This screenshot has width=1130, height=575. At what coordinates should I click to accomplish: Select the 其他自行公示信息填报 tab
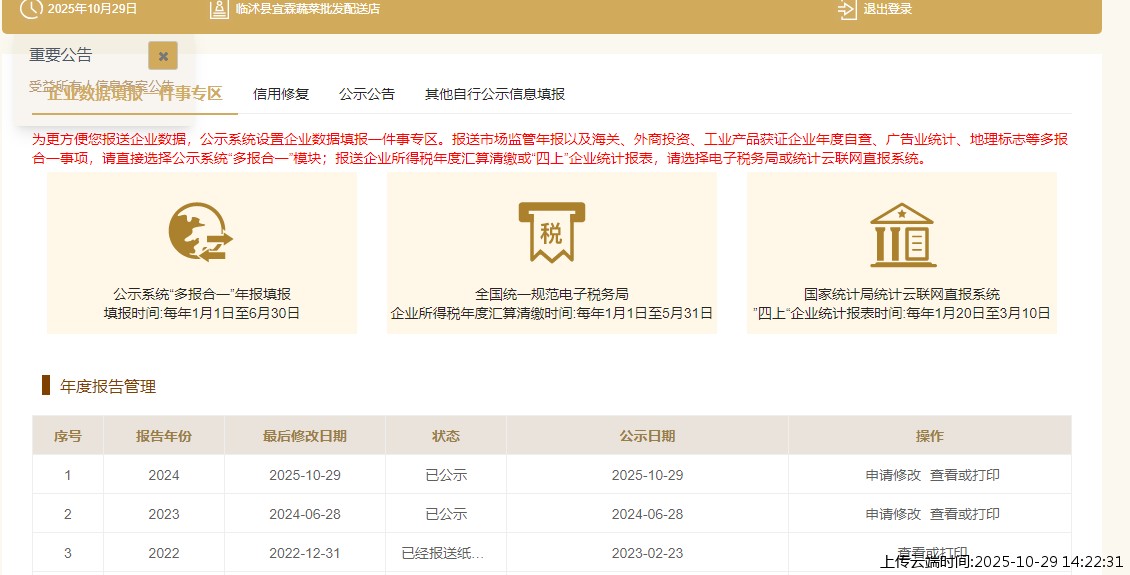point(495,94)
